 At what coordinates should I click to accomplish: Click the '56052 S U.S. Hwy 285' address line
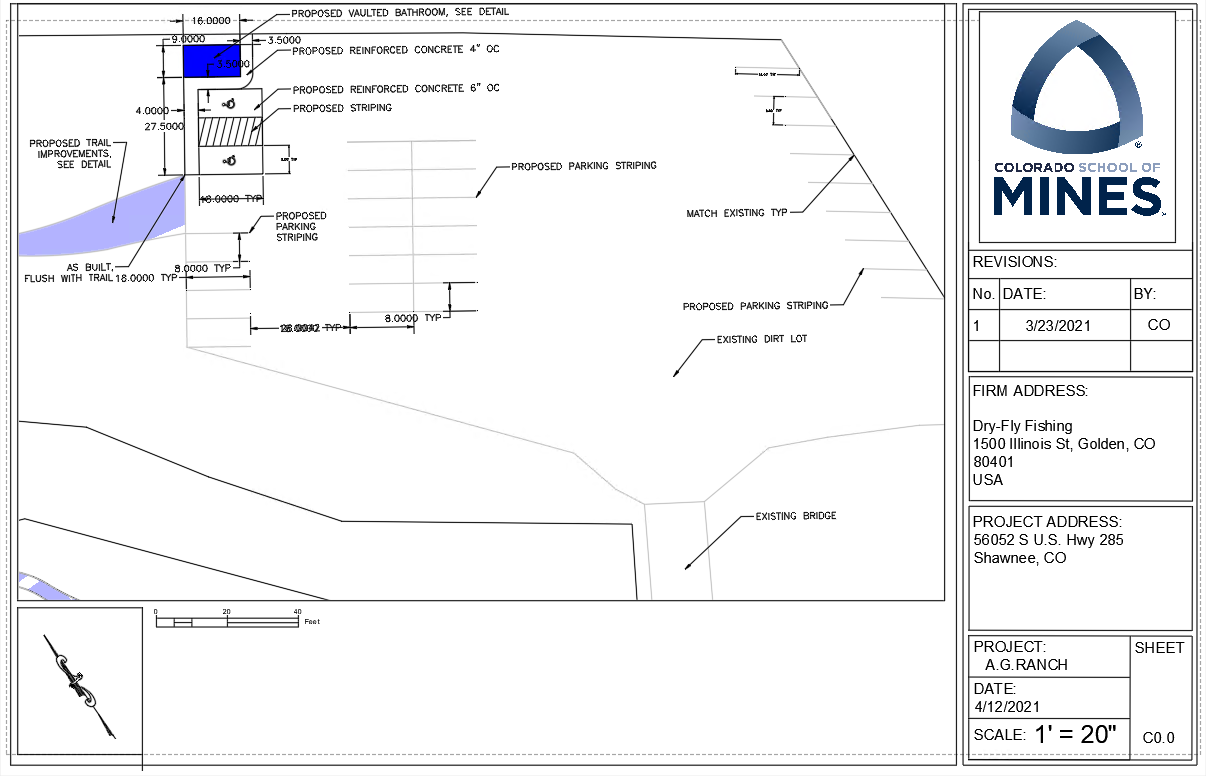(x=1048, y=540)
